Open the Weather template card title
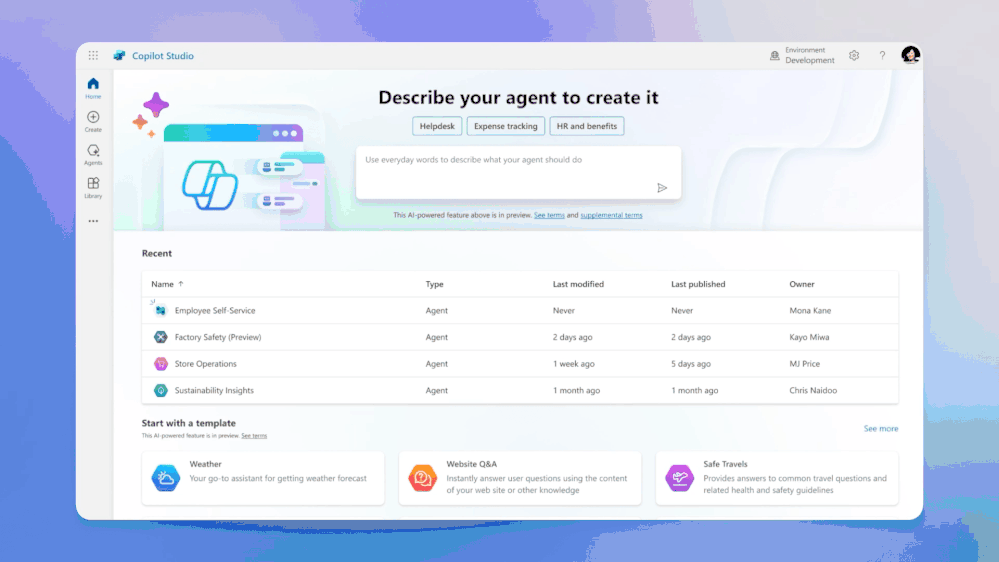999x562 pixels. pos(205,464)
